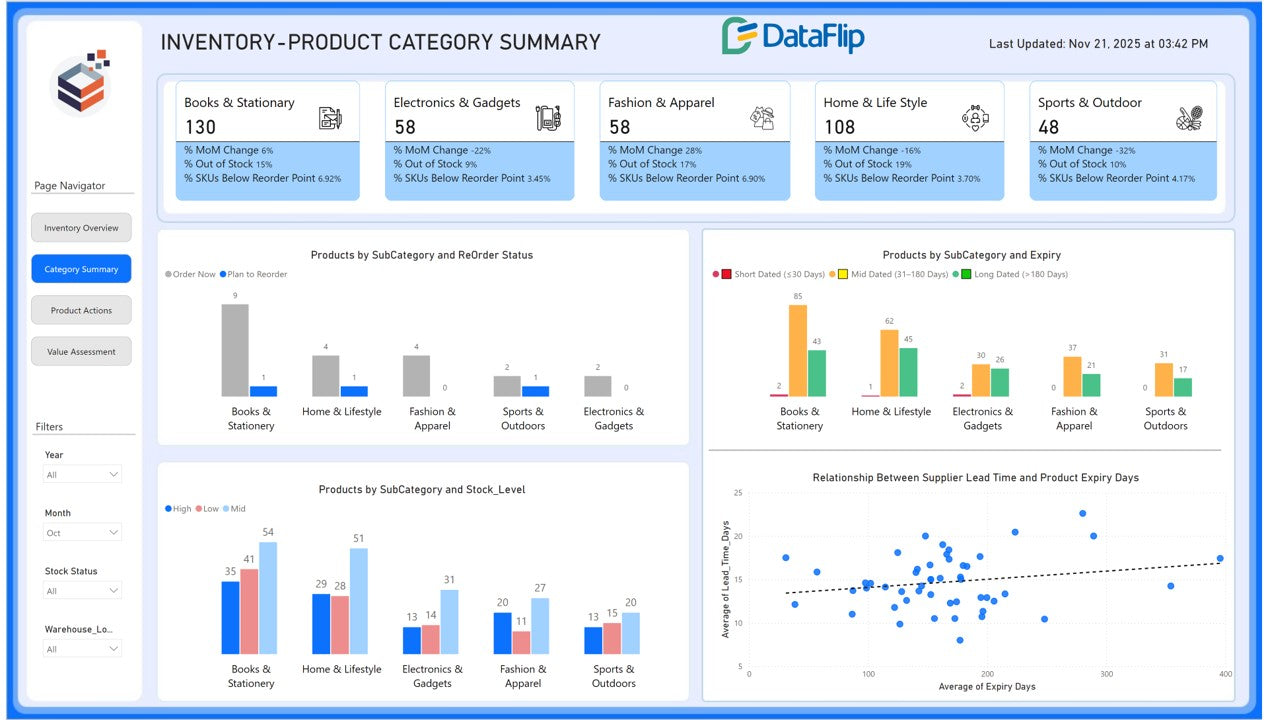Open the Stock Status dropdown
The image size is (1268, 720).
(x=82, y=591)
